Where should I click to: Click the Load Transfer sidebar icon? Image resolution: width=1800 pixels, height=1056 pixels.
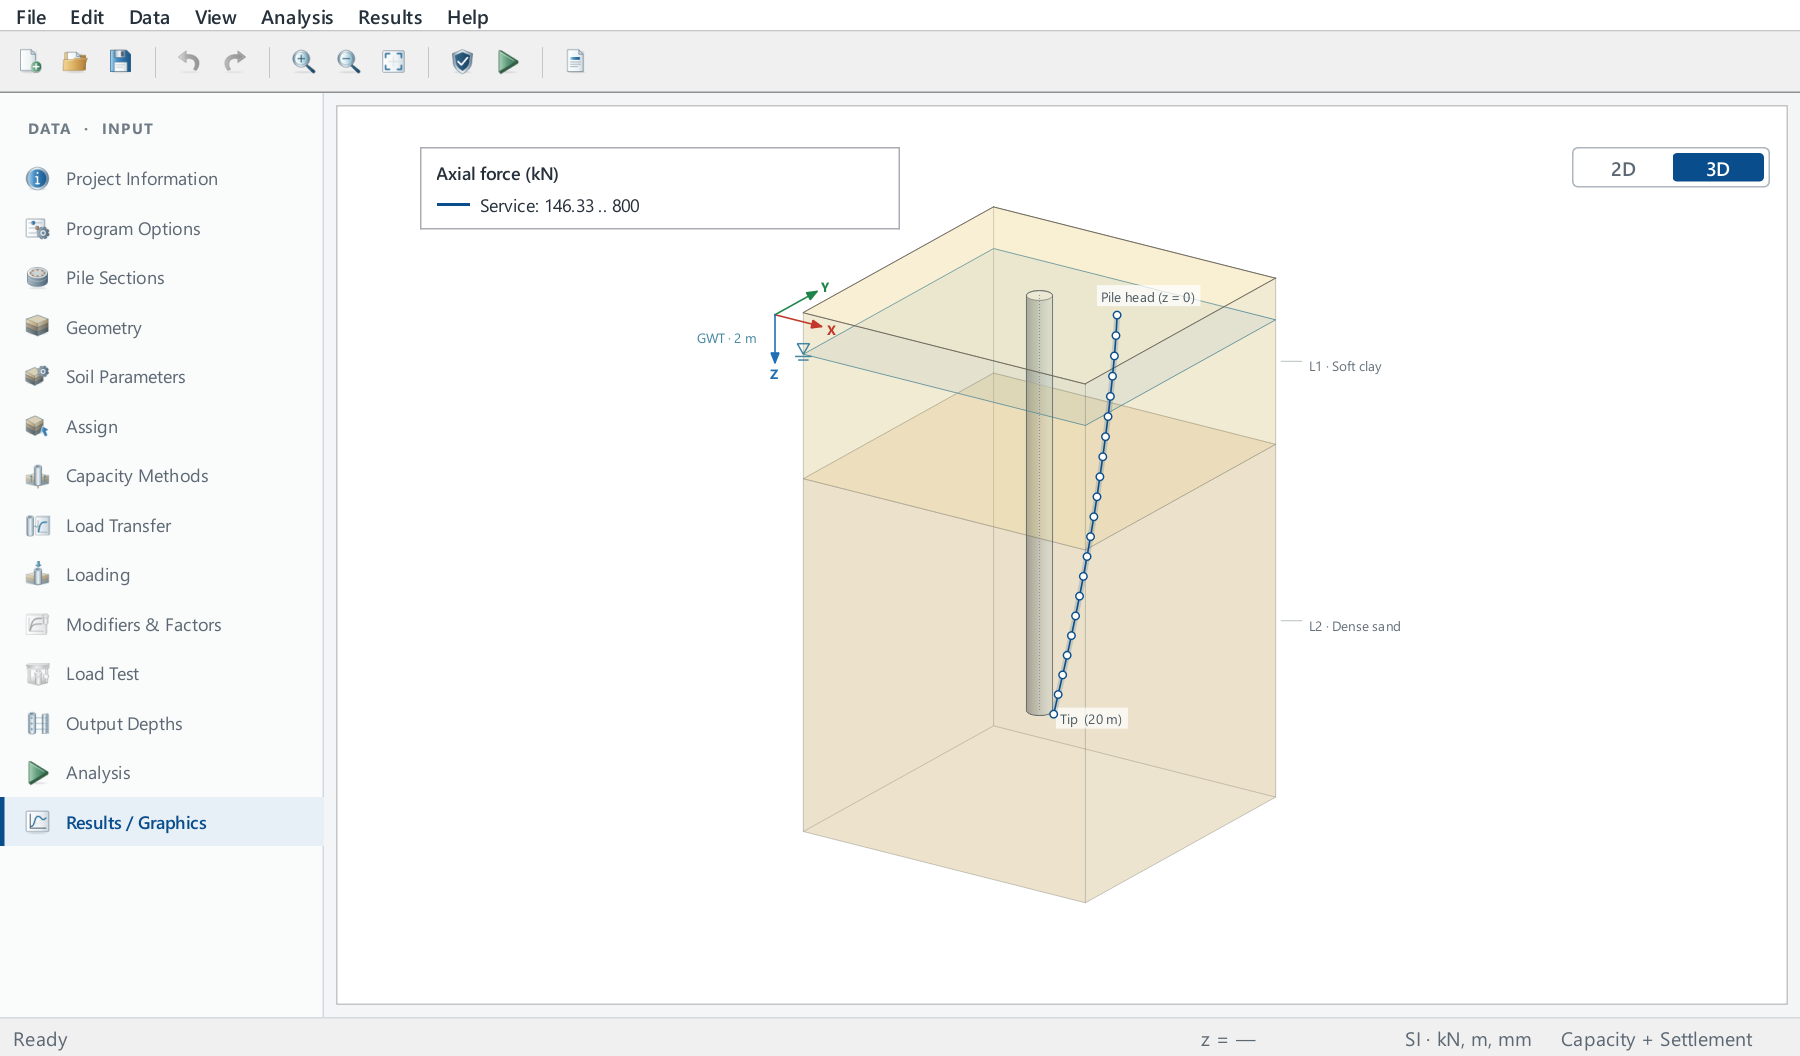click(x=37, y=526)
